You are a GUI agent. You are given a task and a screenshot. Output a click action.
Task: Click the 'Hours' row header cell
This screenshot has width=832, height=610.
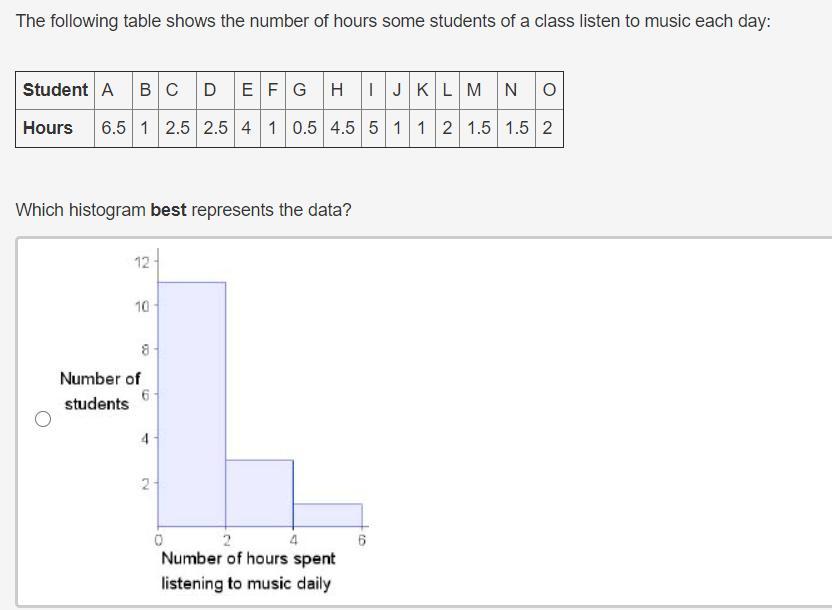[48, 128]
